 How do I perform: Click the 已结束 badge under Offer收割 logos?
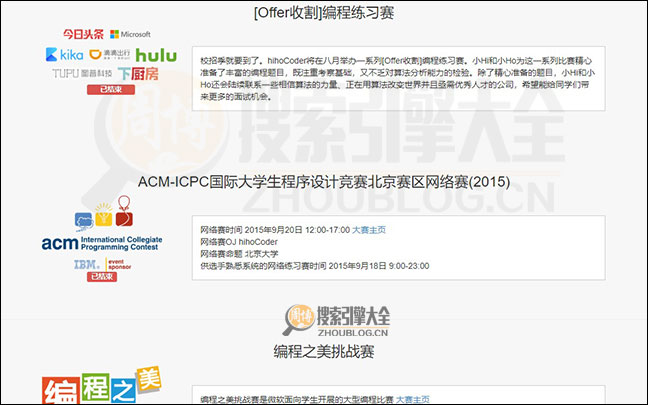pyautogui.click(x=111, y=90)
